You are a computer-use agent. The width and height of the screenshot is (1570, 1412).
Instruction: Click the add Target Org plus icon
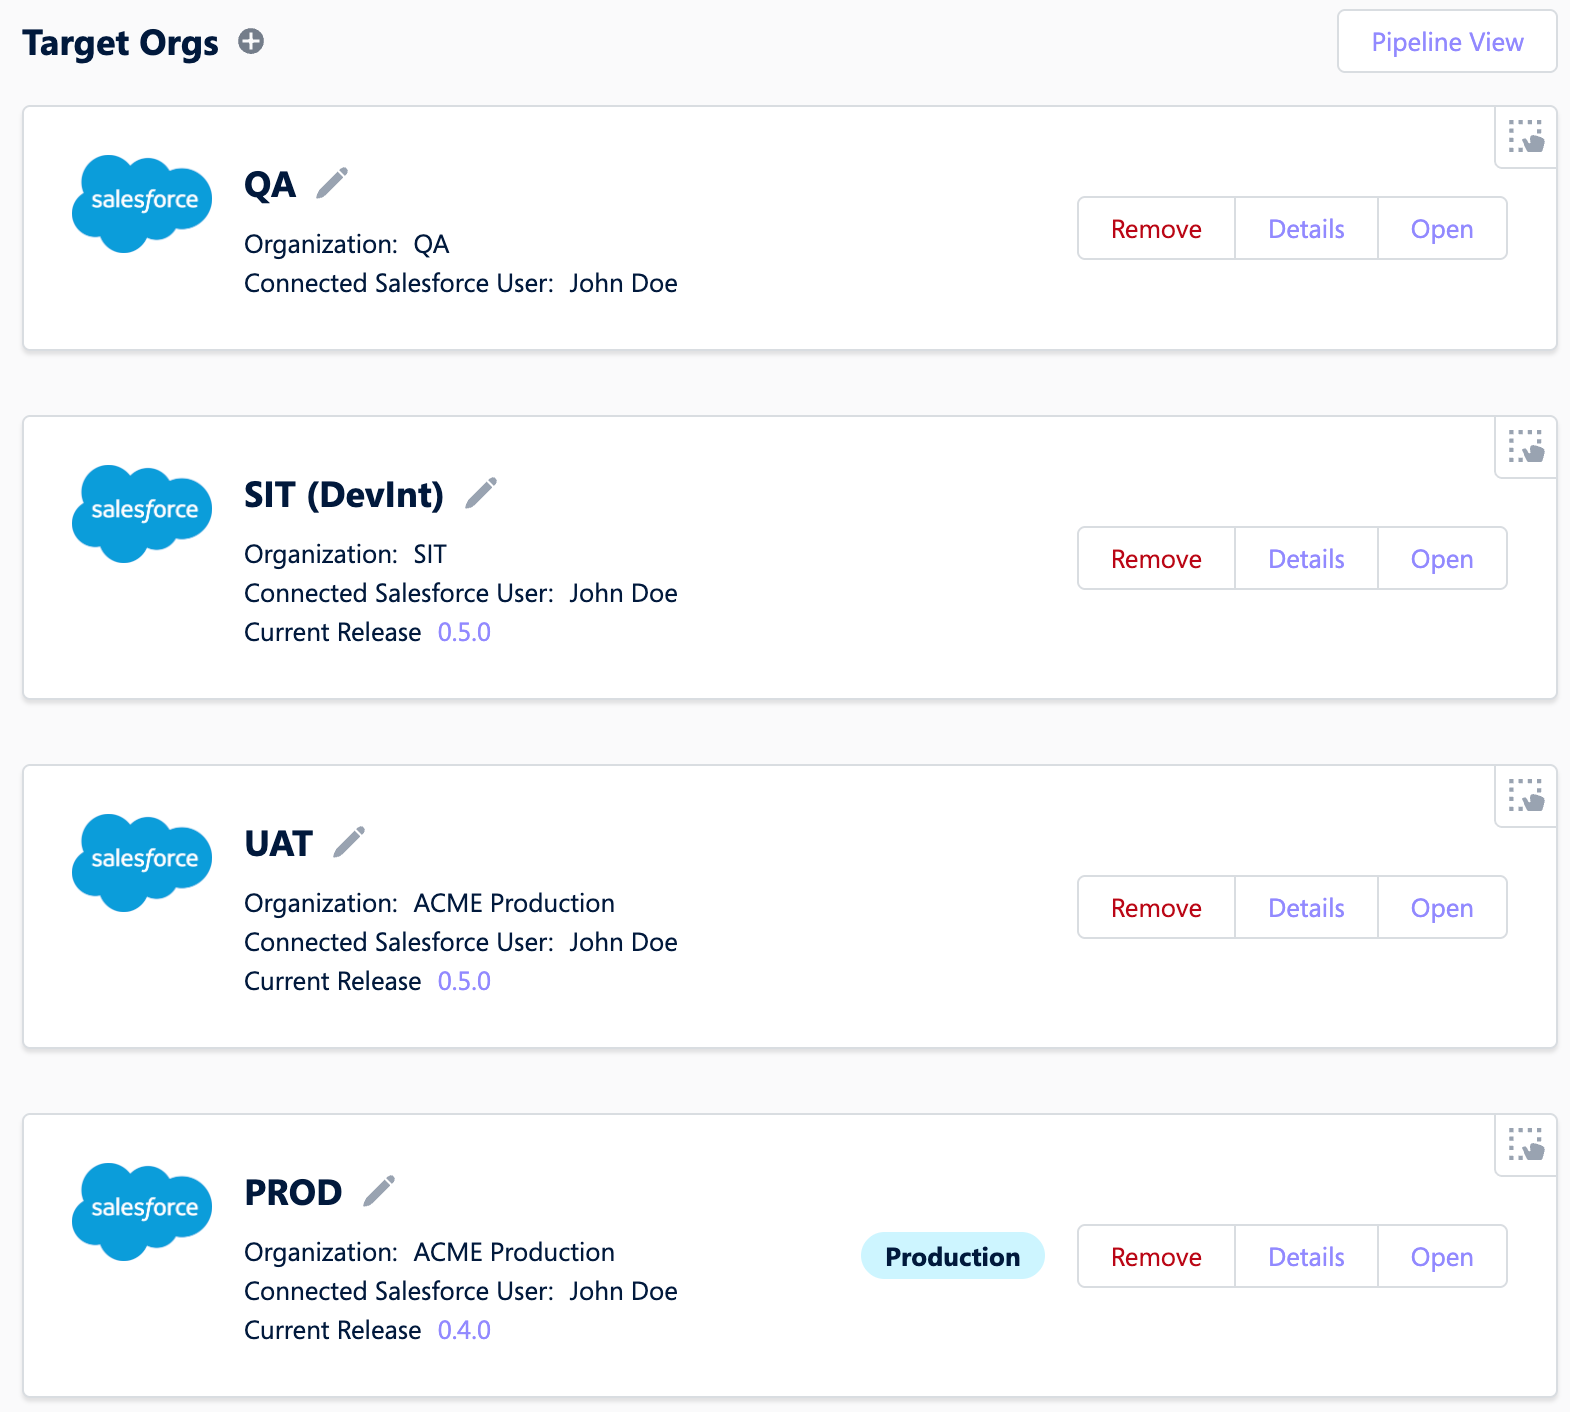click(251, 42)
